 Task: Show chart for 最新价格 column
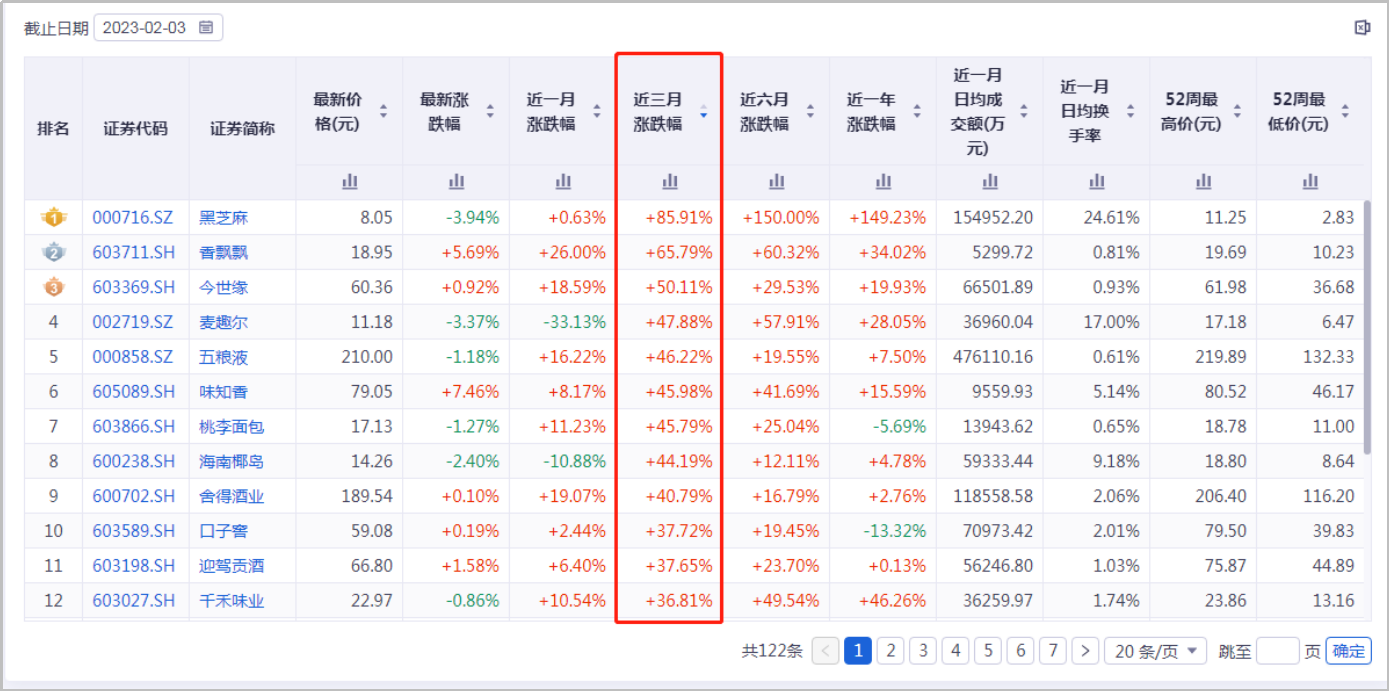[x=350, y=181]
